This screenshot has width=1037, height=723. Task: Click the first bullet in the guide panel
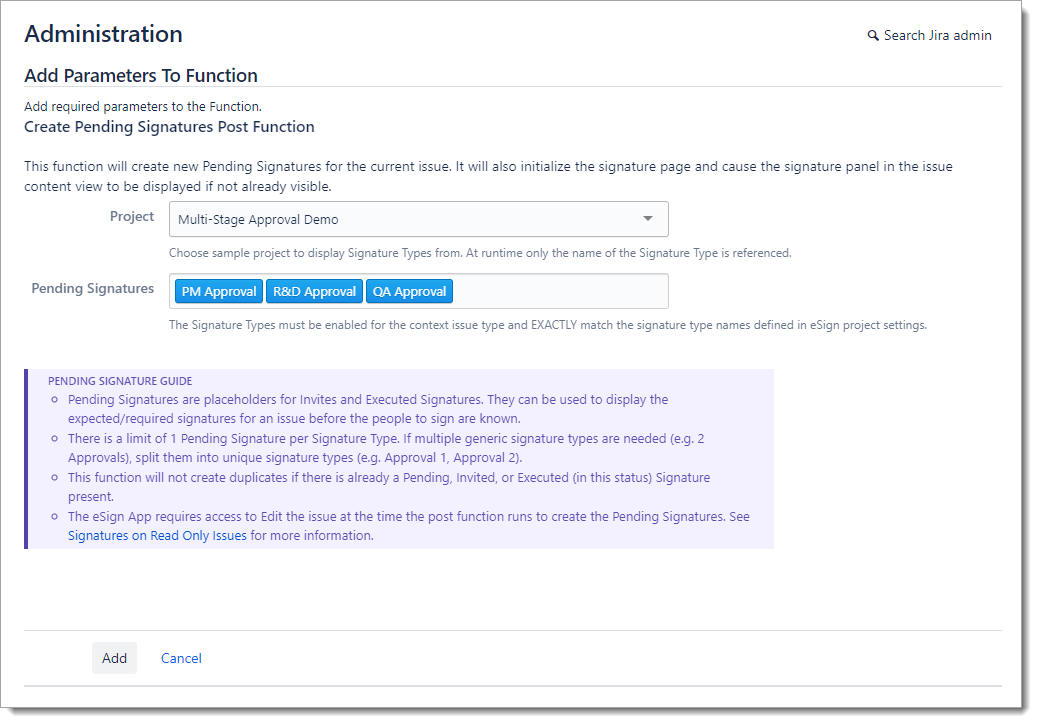coord(368,408)
